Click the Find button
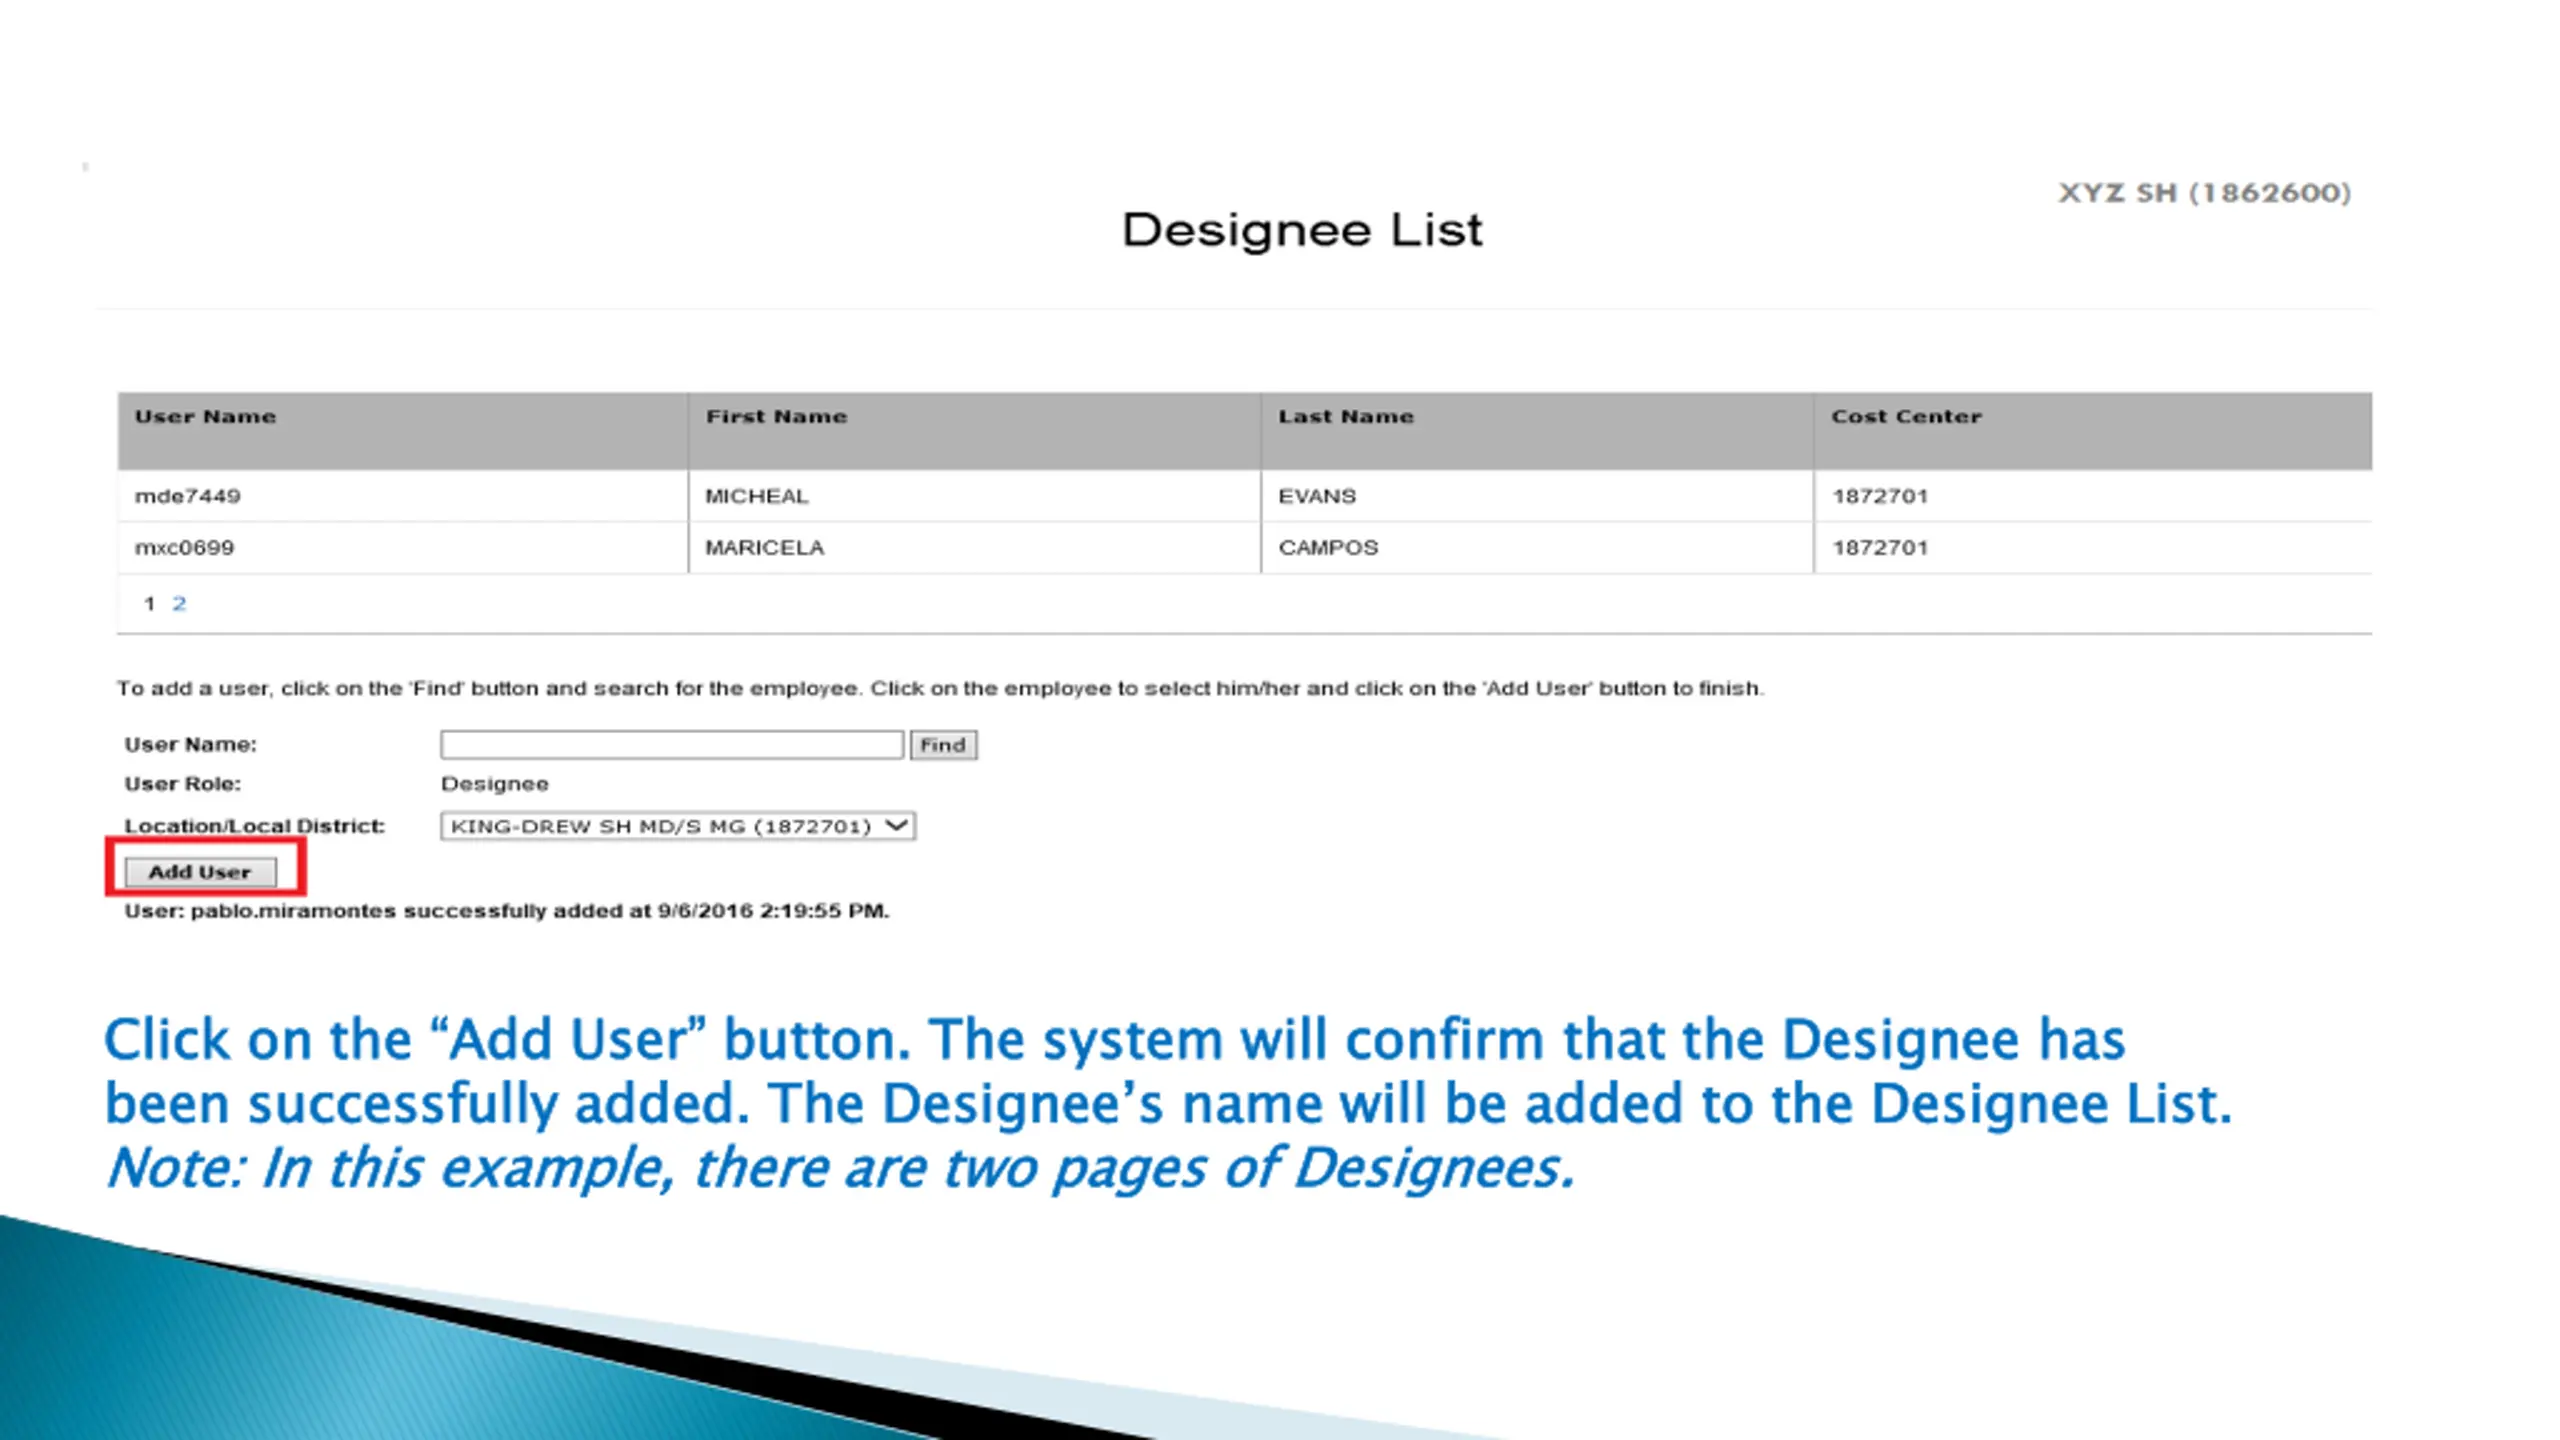Image resolution: width=2560 pixels, height=1440 pixels. pos(943,745)
